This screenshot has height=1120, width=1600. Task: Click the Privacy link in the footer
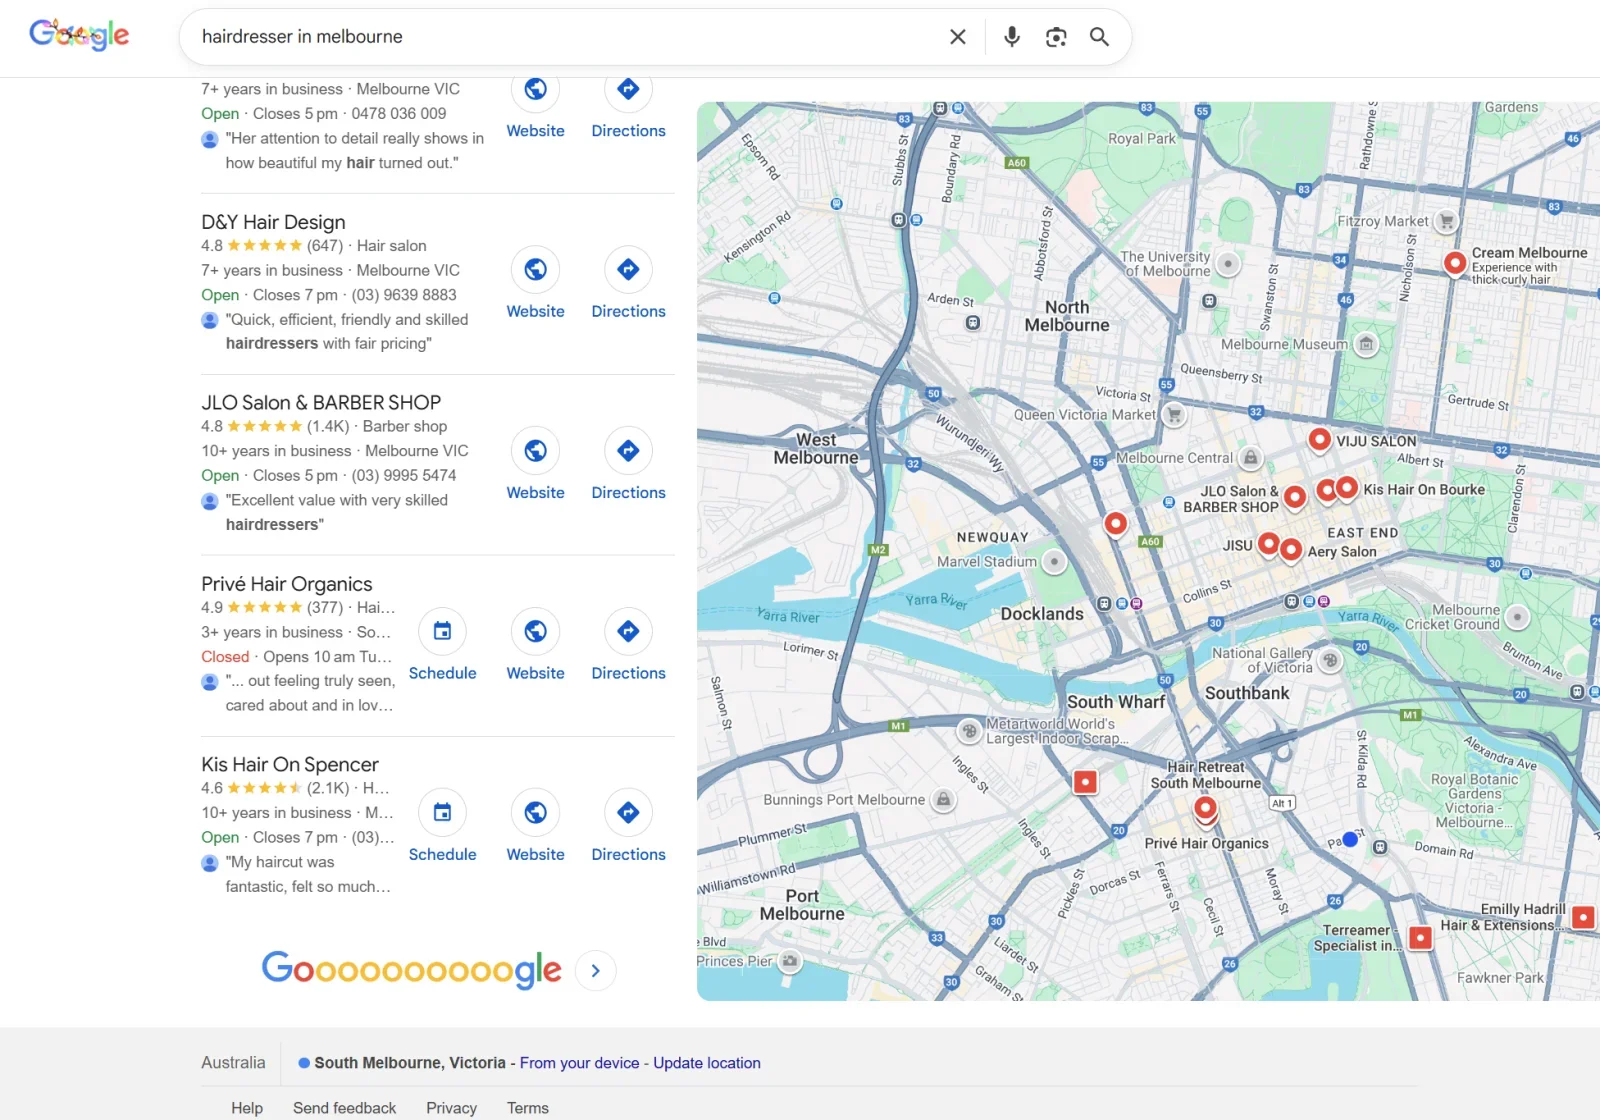pos(451,1107)
